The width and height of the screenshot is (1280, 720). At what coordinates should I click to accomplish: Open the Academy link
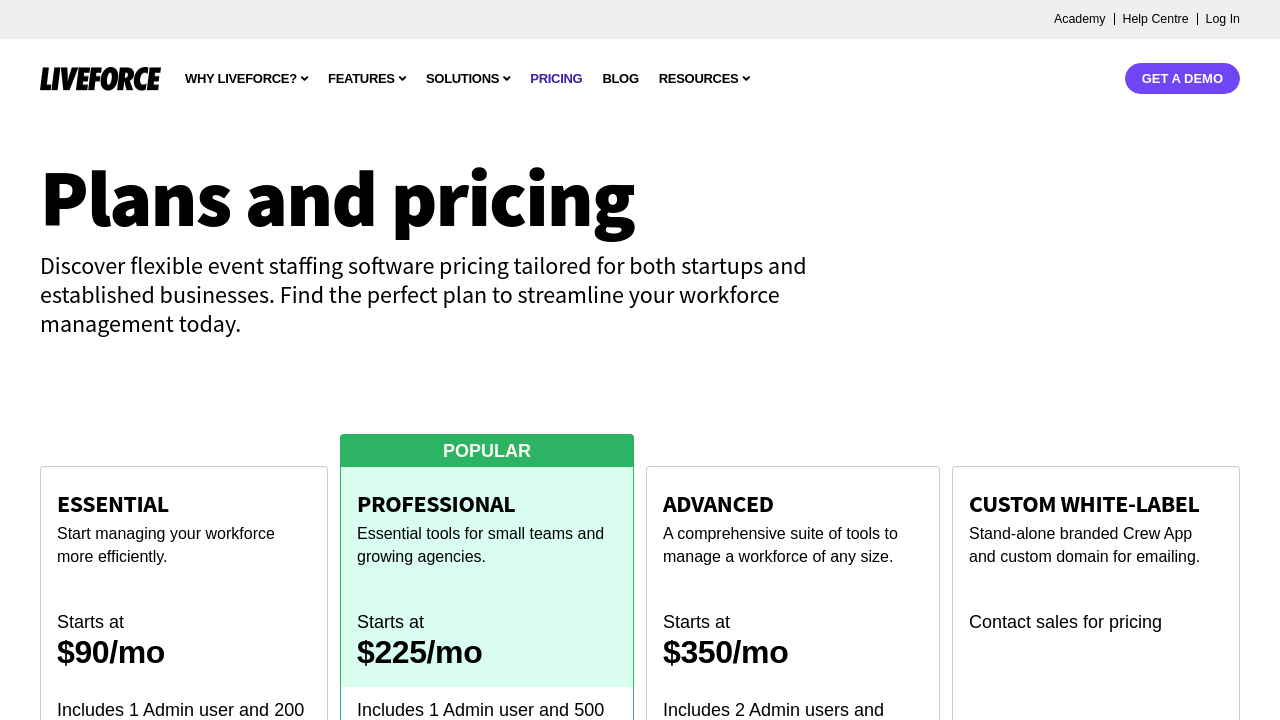click(1079, 19)
